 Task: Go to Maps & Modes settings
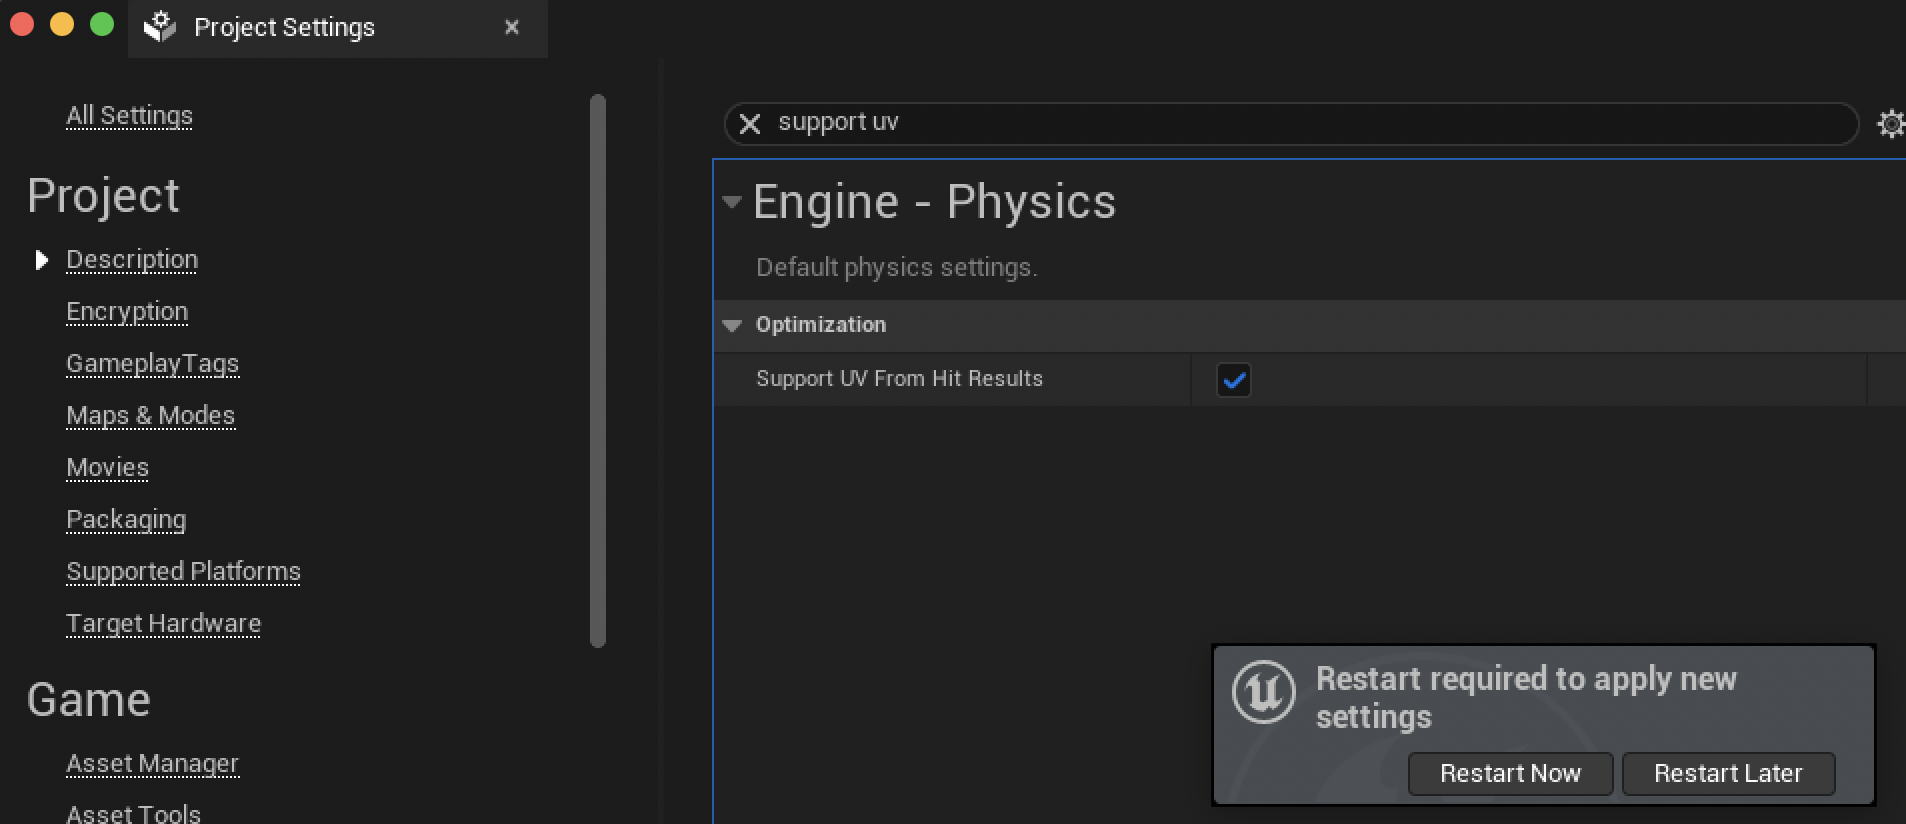point(150,415)
